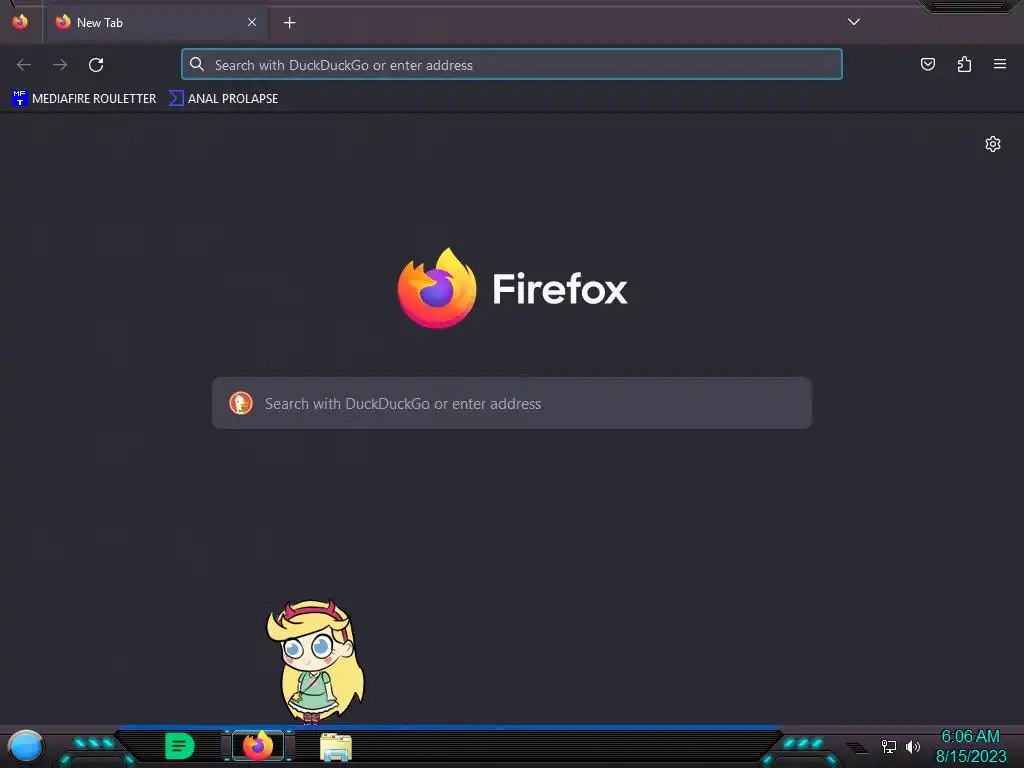The height and width of the screenshot is (768, 1024).
Task: Open the green notes app in taskbar
Action: point(179,746)
